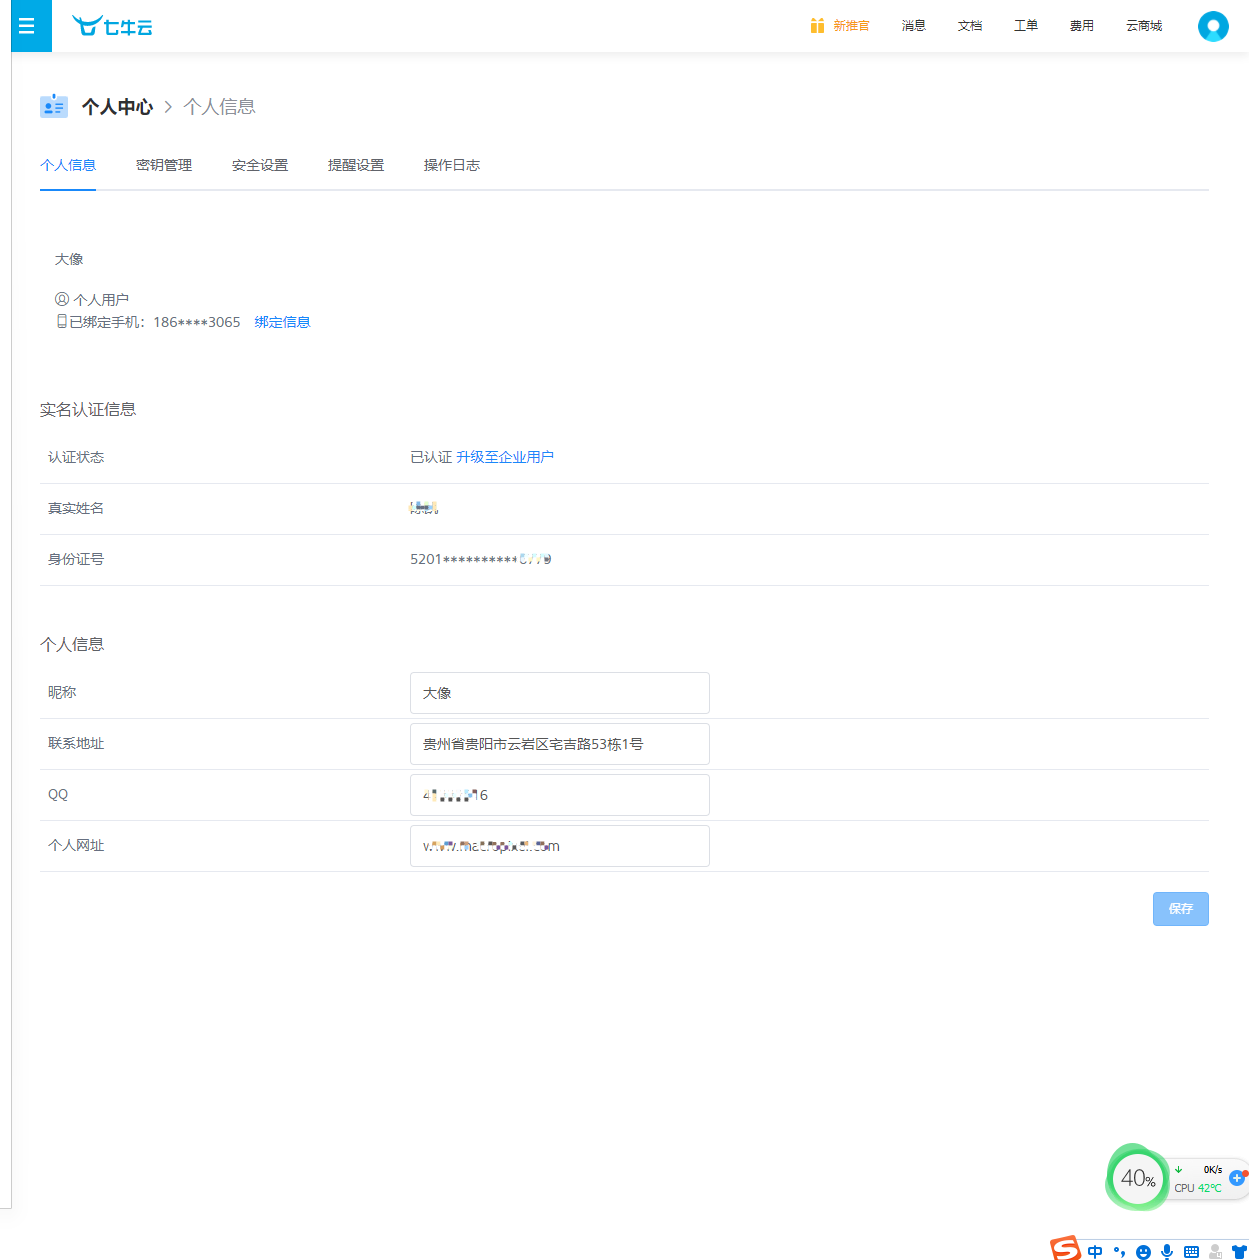1249x1260 pixels.
Task: Click the gift icon beside 新推官
Action: point(817,26)
